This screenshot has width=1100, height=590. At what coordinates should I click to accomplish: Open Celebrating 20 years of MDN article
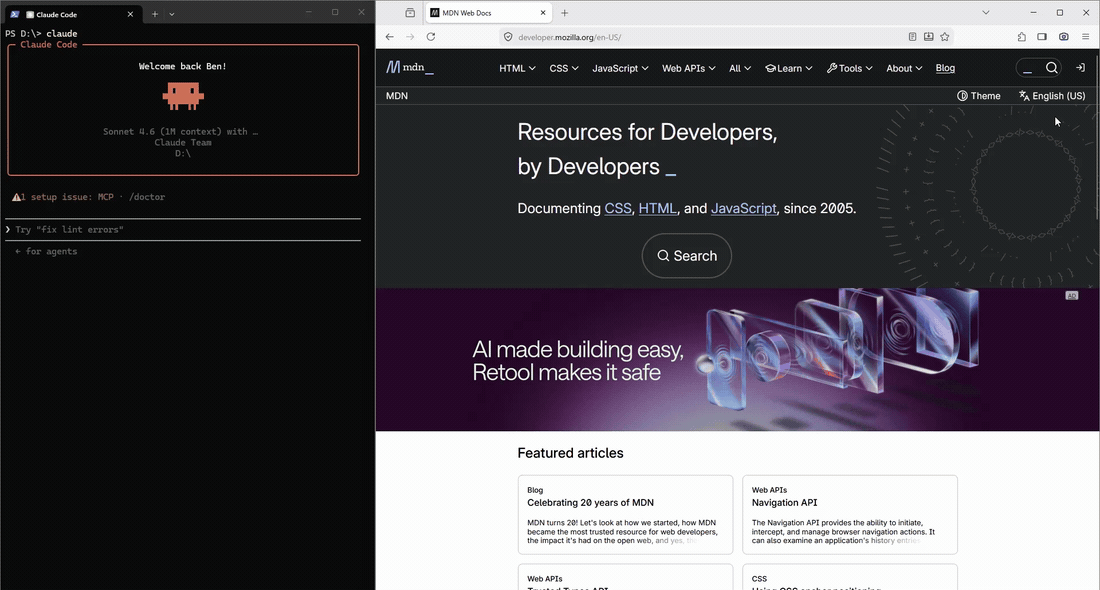(x=590, y=502)
